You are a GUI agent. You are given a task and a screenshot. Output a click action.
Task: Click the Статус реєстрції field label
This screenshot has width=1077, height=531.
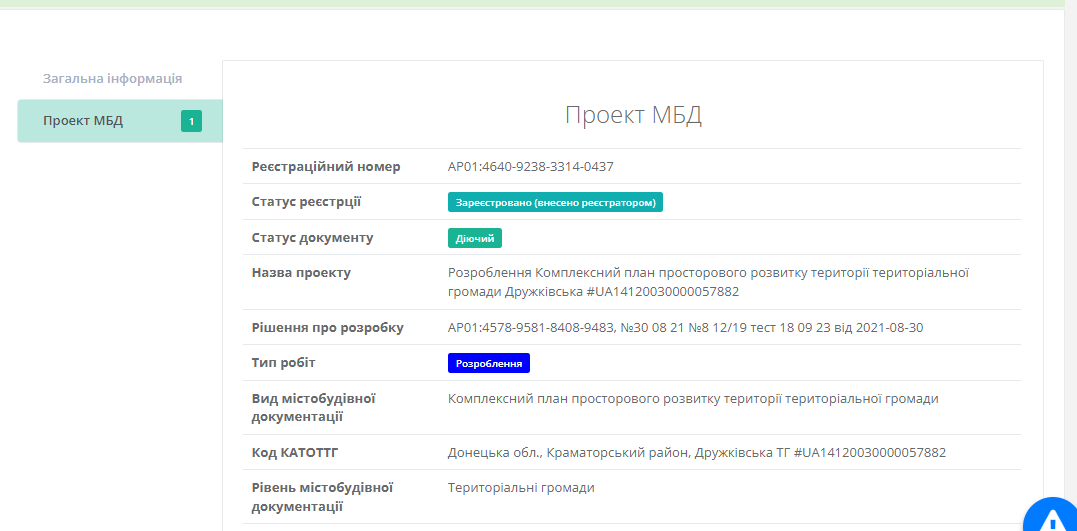[306, 202]
